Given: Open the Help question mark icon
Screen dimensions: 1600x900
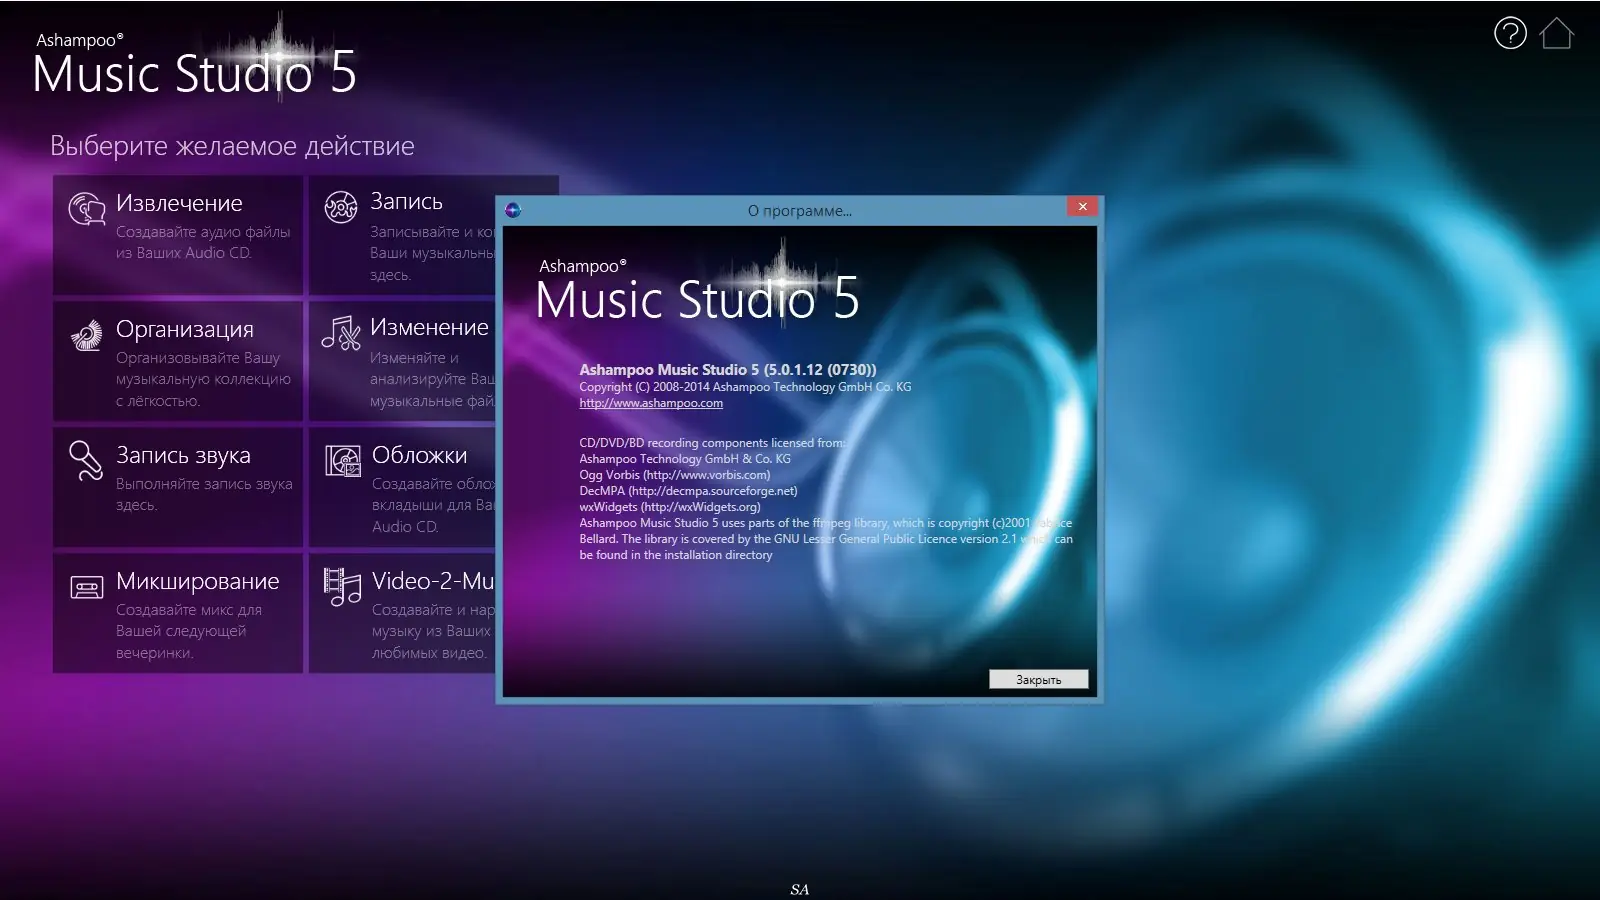Looking at the screenshot, I should [1510, 35].
